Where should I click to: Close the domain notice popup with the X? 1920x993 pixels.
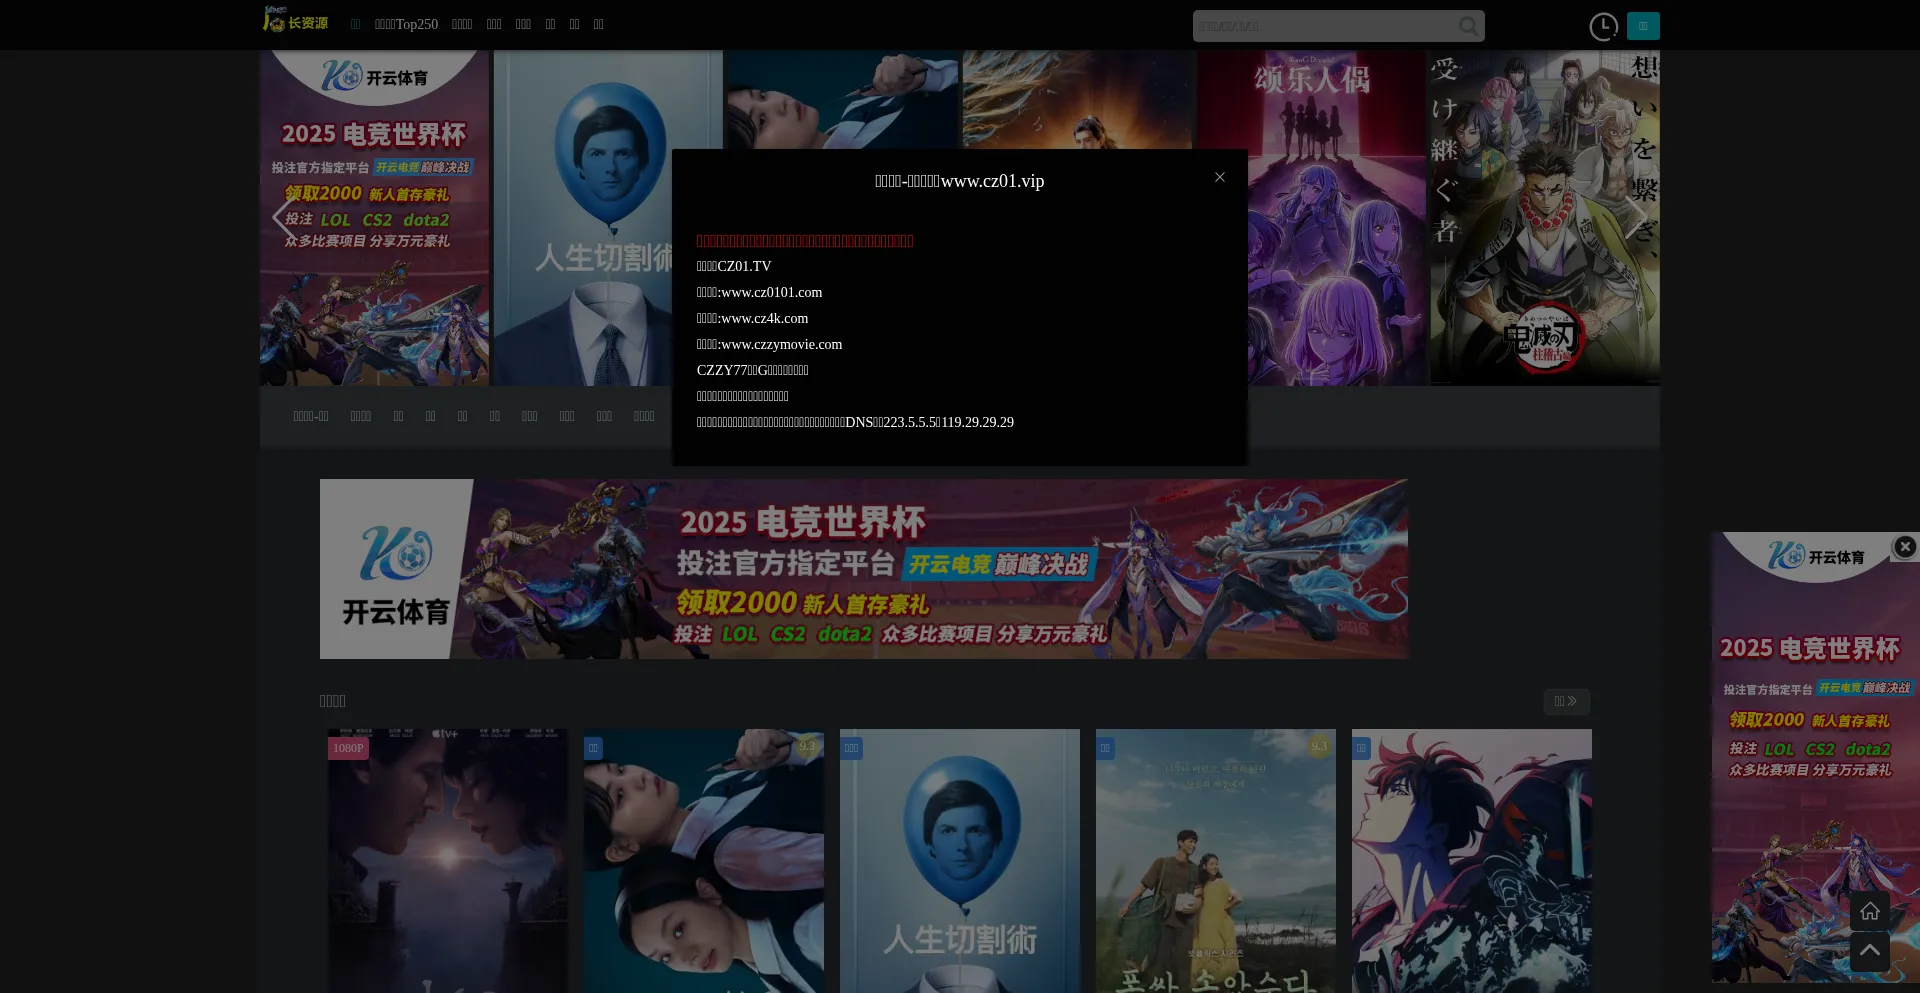[1219, 177]
